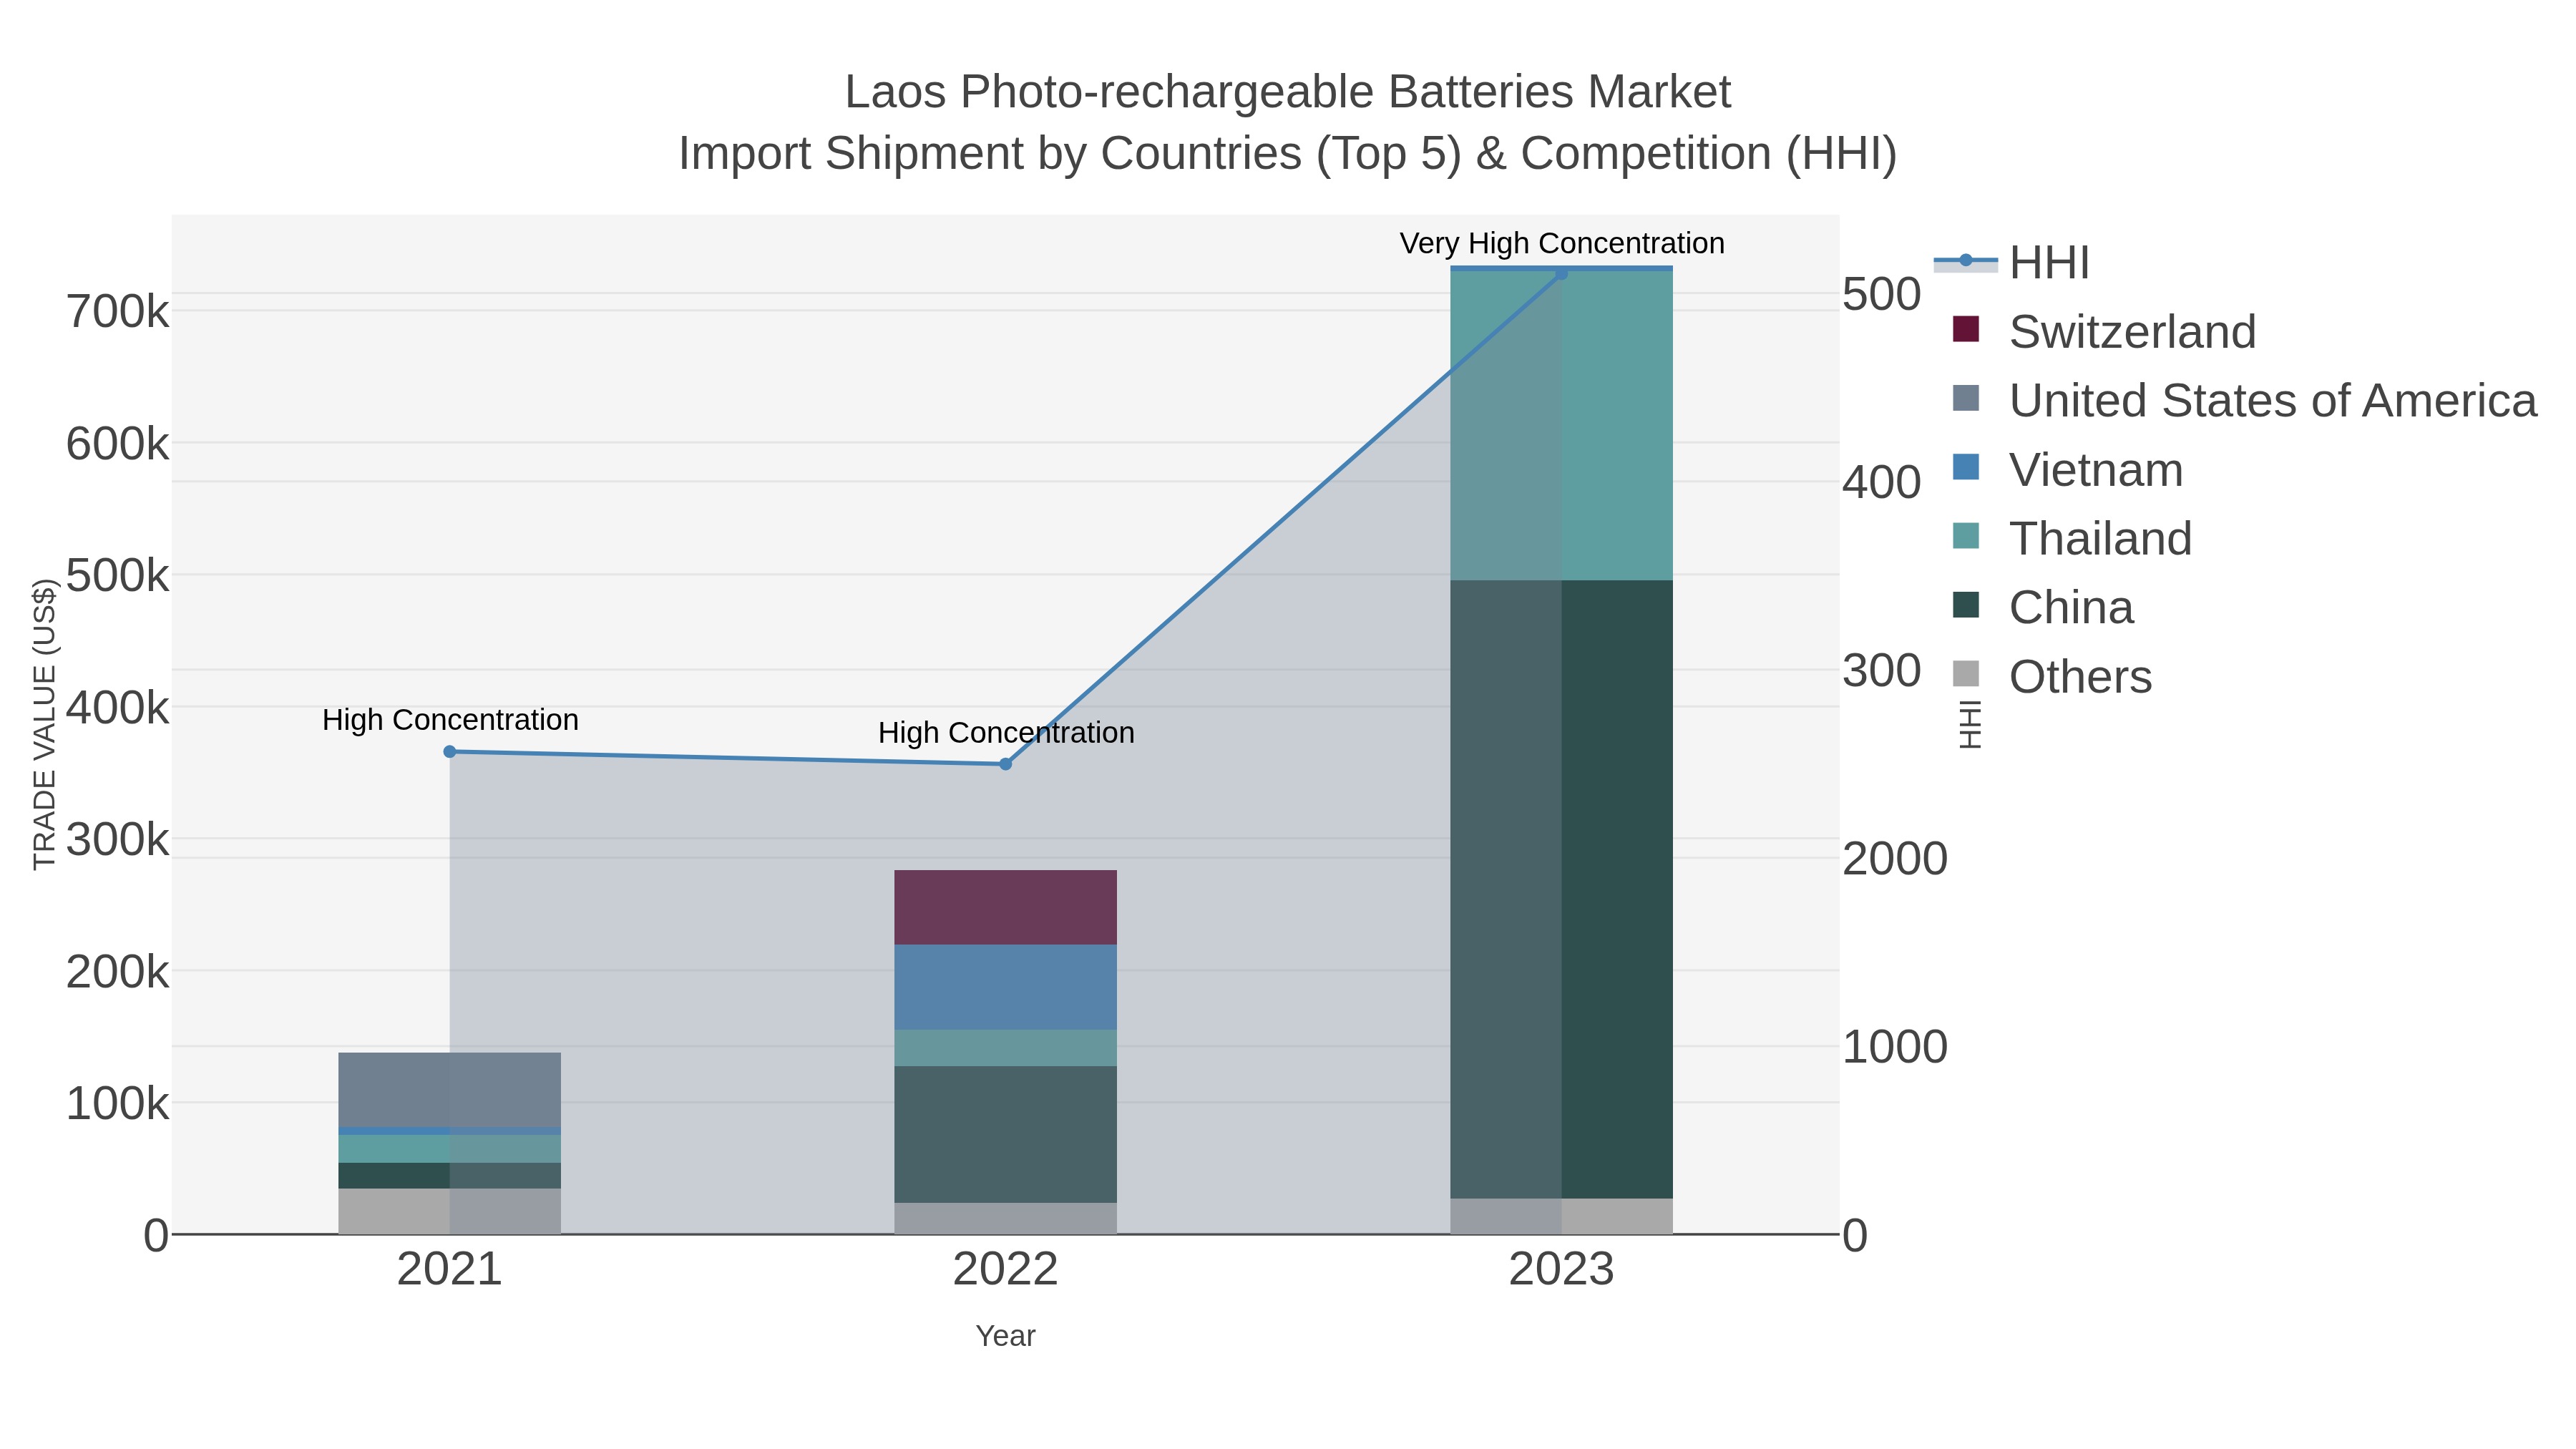Click the United States slate legend swatch

tap(1966, 398)
